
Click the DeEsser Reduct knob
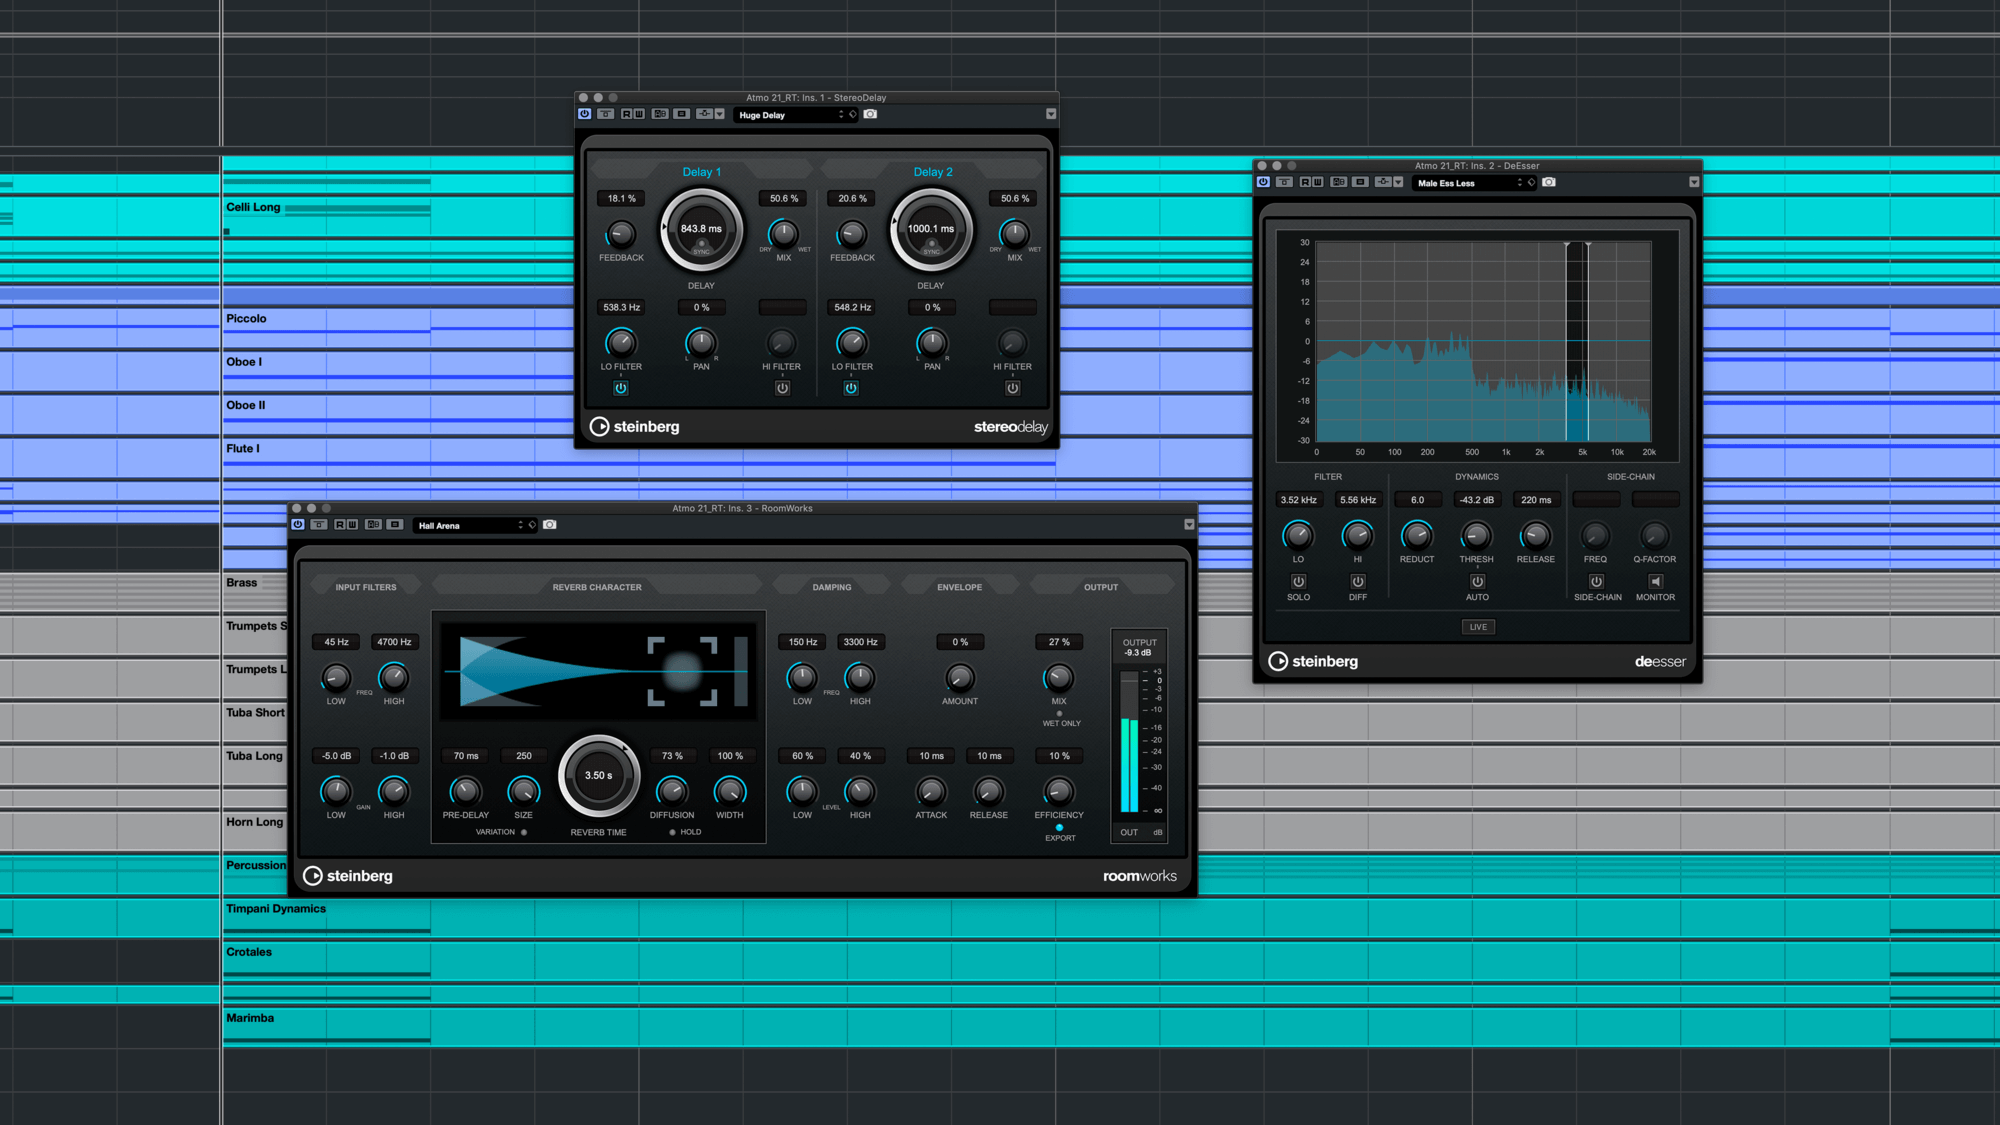1417,535
